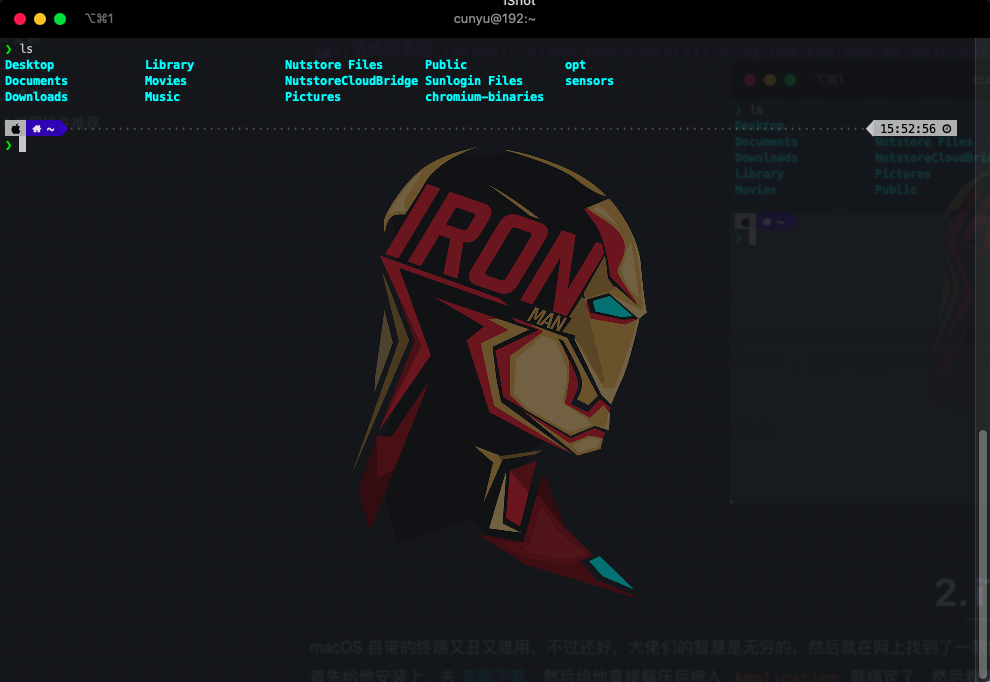Minimize the window with the yellow button
Image resolution: width=990 pixels, height=682 pixels.
(x=40, y=19)
